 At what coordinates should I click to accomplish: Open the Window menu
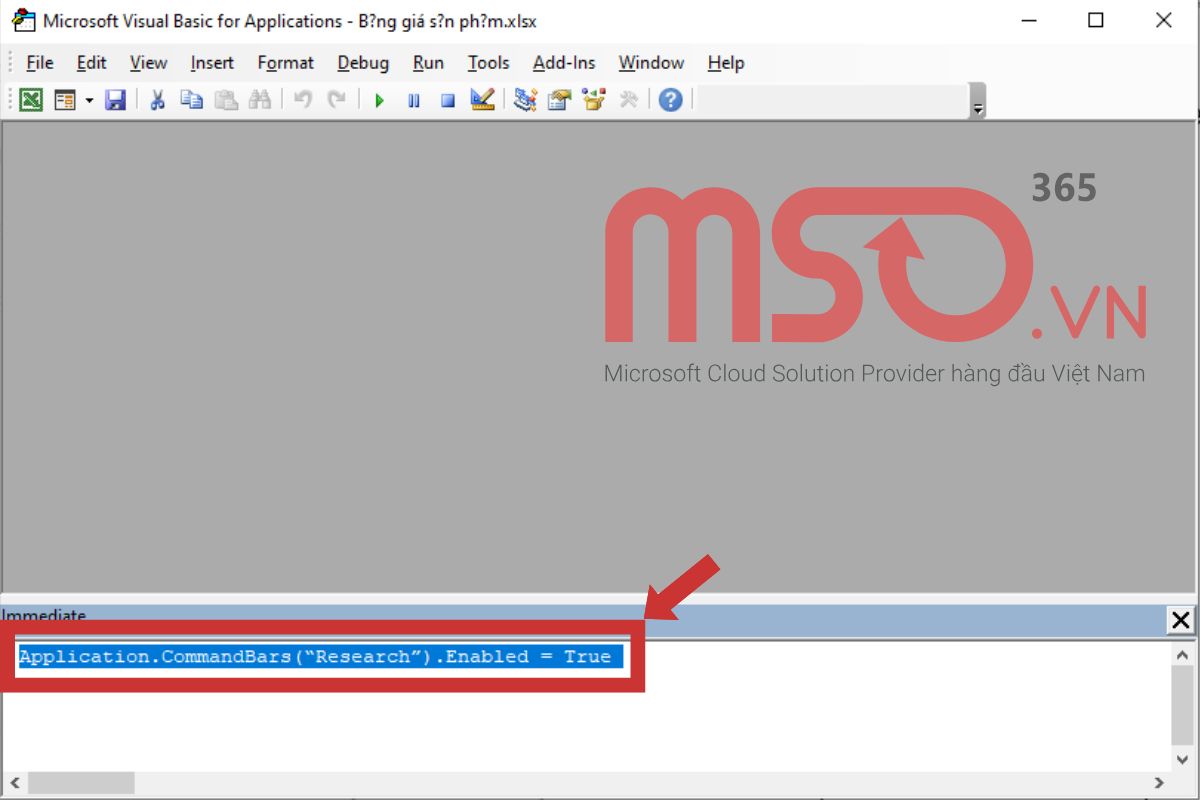click(x=651, y=62)
